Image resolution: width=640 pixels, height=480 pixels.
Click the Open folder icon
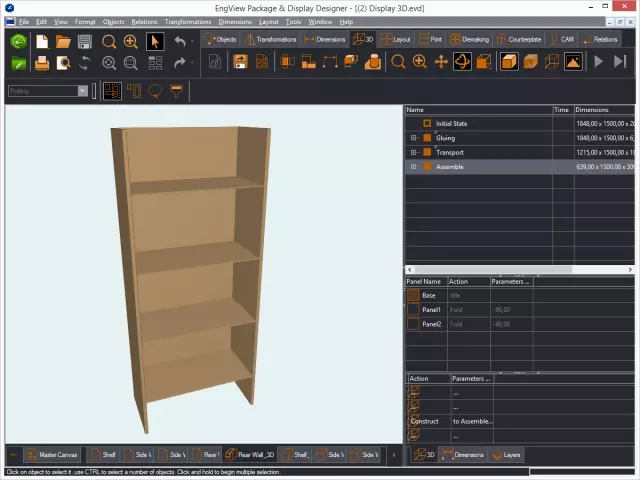click(63, 41)
